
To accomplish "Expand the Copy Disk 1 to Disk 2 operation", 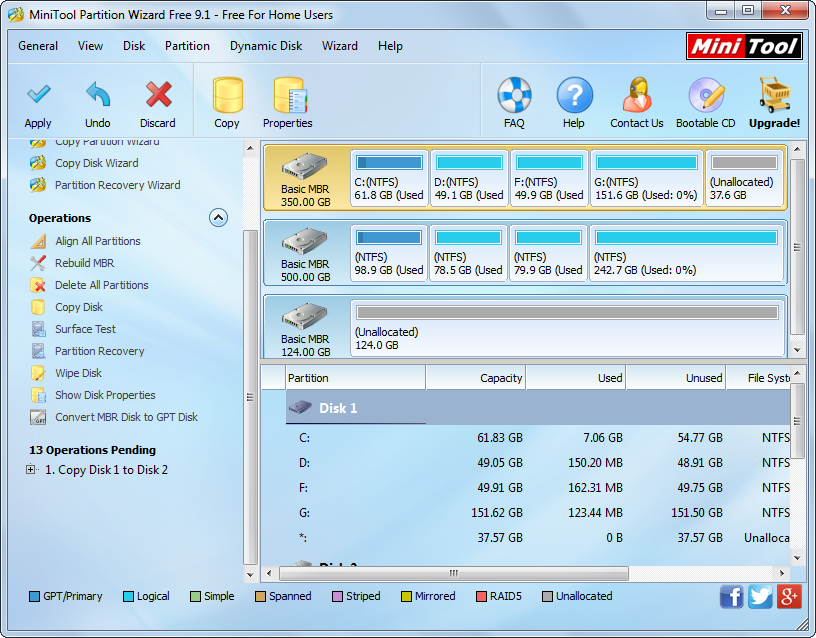I will point(31,469).
